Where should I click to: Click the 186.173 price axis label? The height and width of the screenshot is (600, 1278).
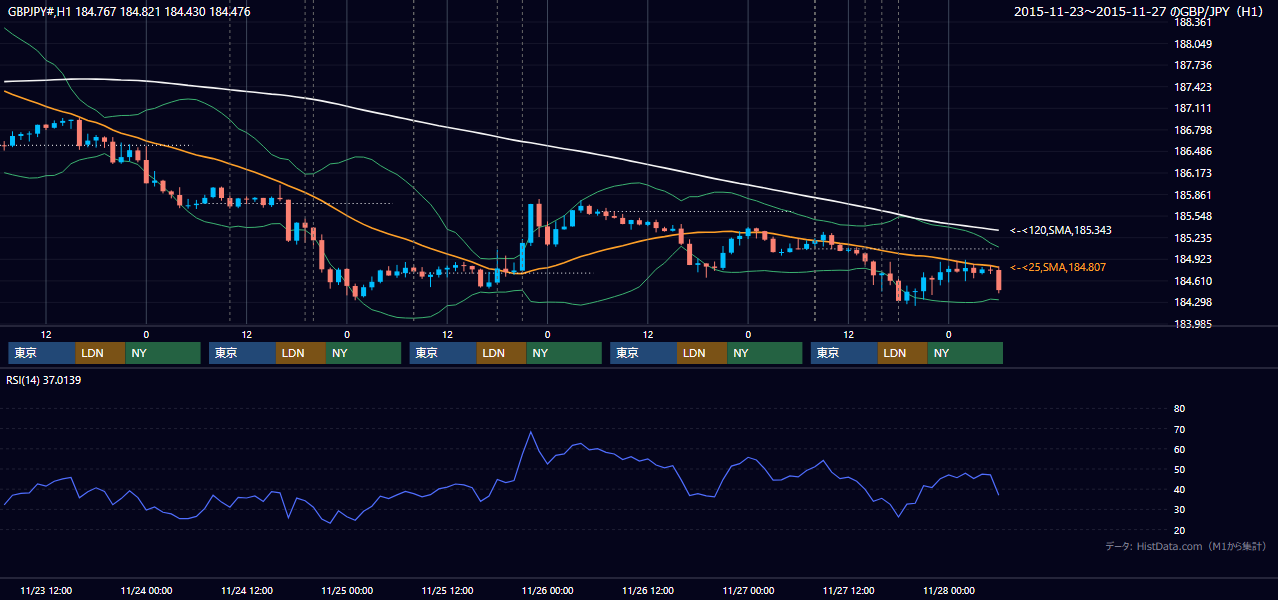point(1193,173)
